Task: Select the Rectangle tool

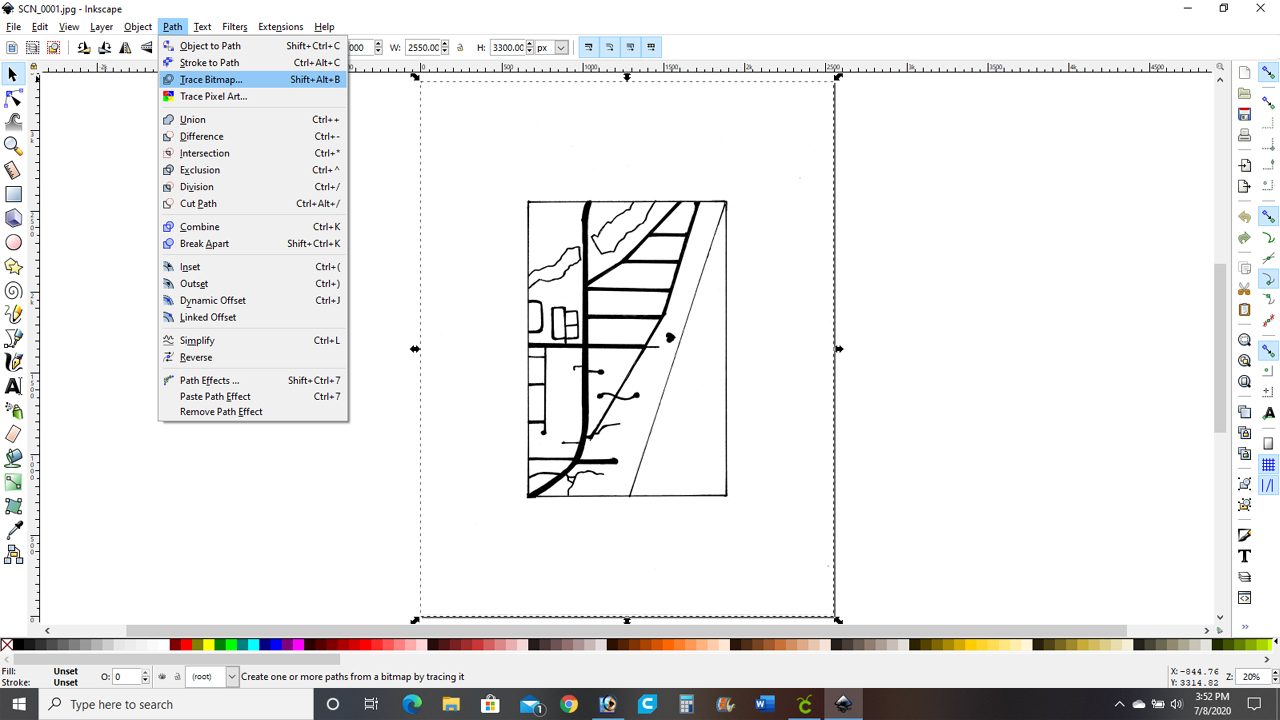Action: click(x=13, y=194)
